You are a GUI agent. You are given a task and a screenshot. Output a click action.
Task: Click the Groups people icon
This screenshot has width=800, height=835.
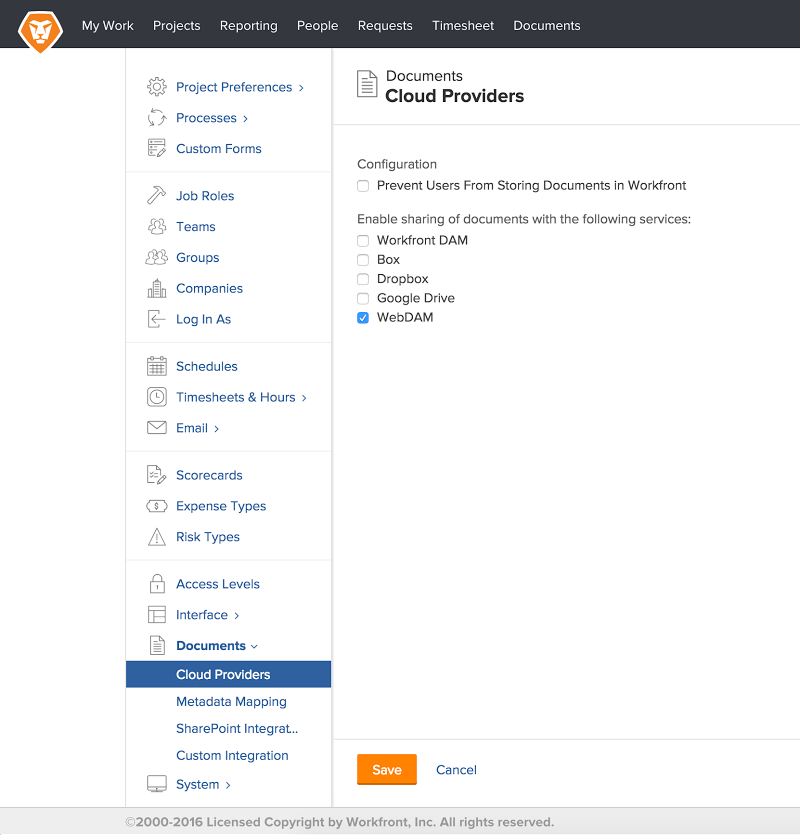click(157, 257)
